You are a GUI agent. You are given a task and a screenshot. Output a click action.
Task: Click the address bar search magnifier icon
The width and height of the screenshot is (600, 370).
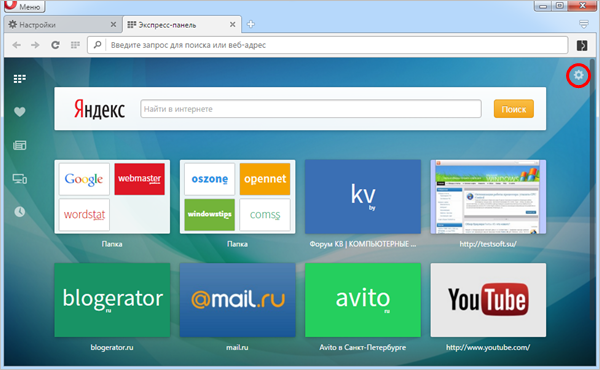tap(97, 45)
